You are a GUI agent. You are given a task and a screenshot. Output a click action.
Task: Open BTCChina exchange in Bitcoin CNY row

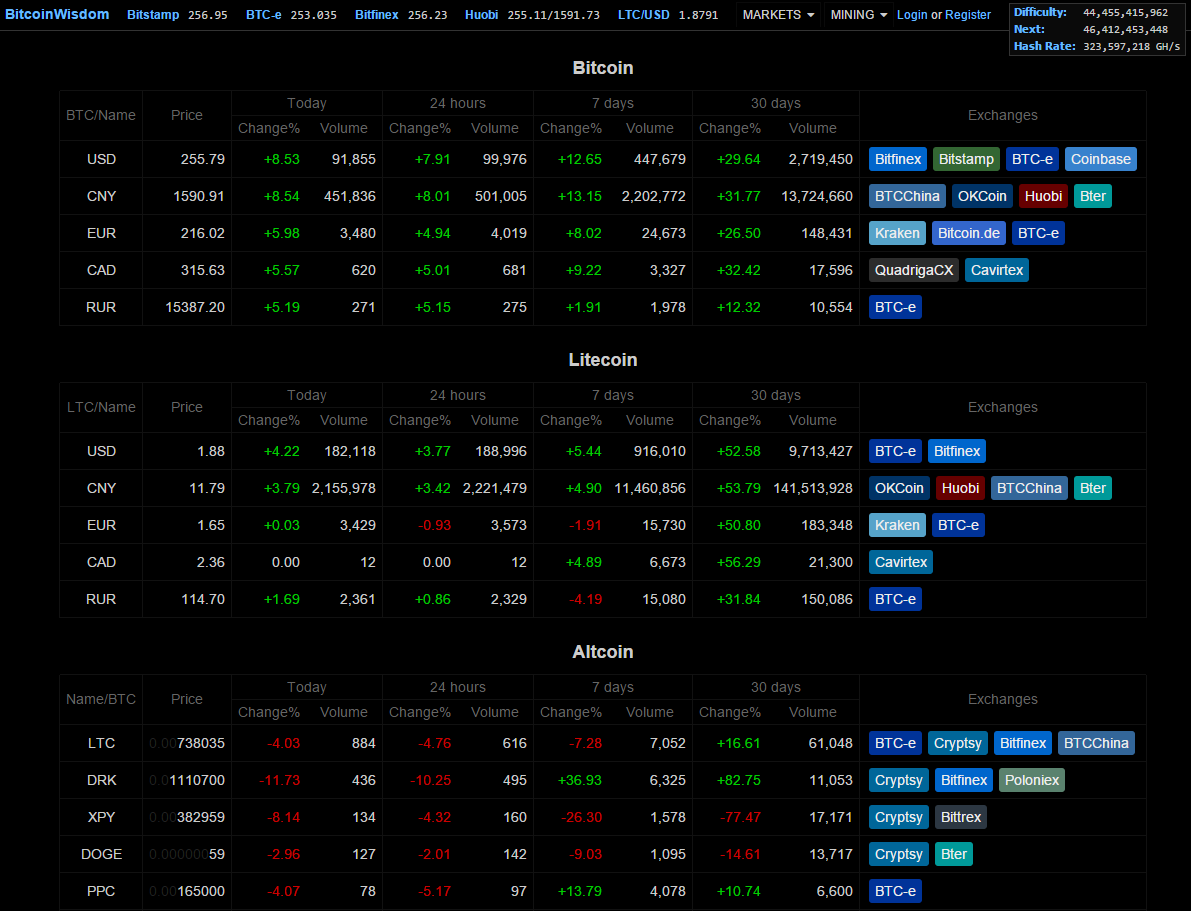(x=907, y=196)
